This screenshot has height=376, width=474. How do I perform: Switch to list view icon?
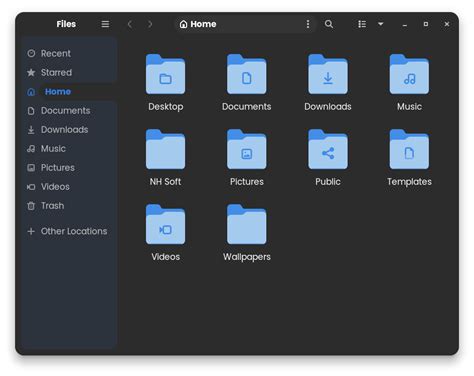pos(362,24)
